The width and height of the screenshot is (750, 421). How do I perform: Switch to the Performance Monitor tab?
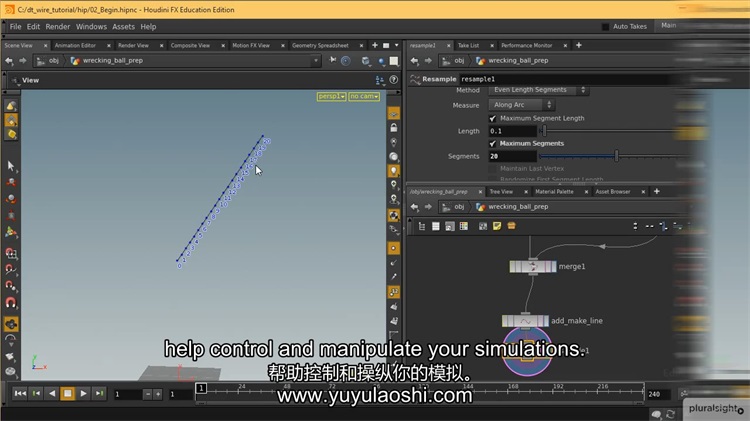click(526, 45)
